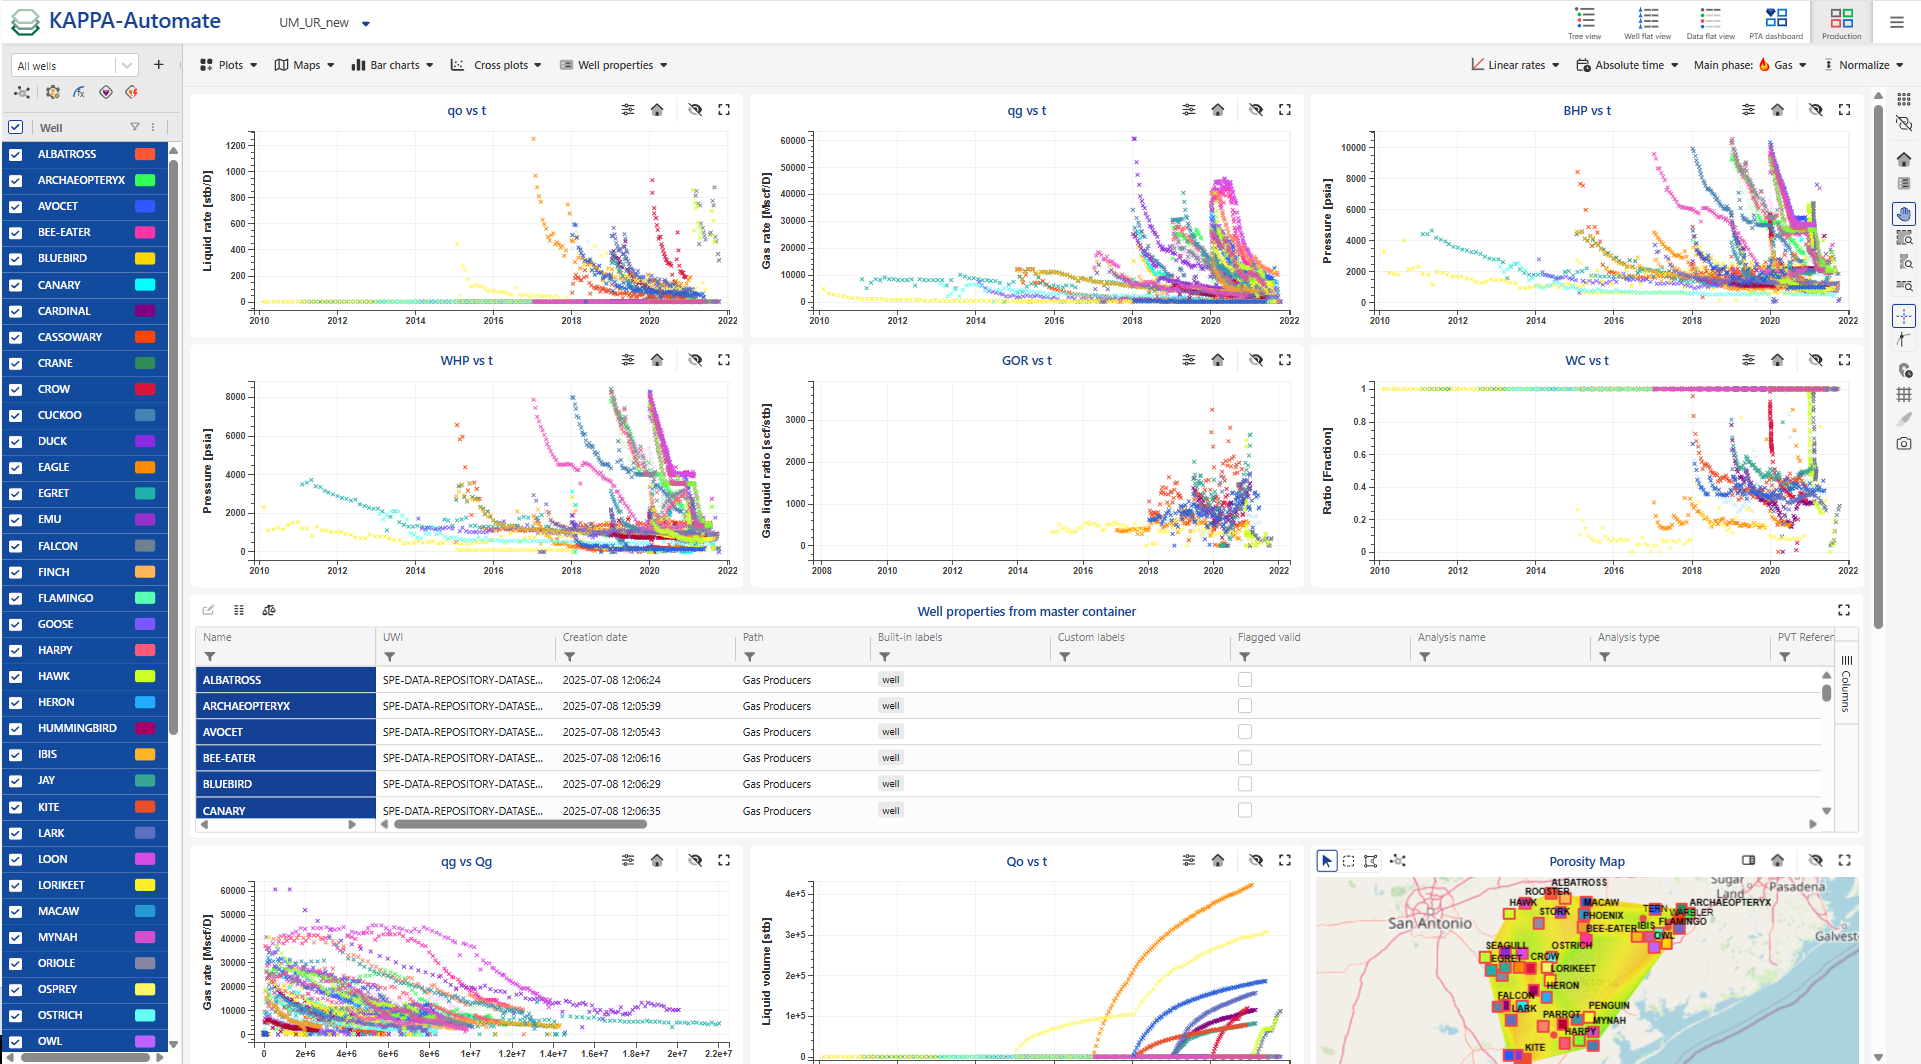The image size is (1921, 1064).
Task: Select the arrow pointer tool on the Porosity Map
Action: tap(1327, 860)
